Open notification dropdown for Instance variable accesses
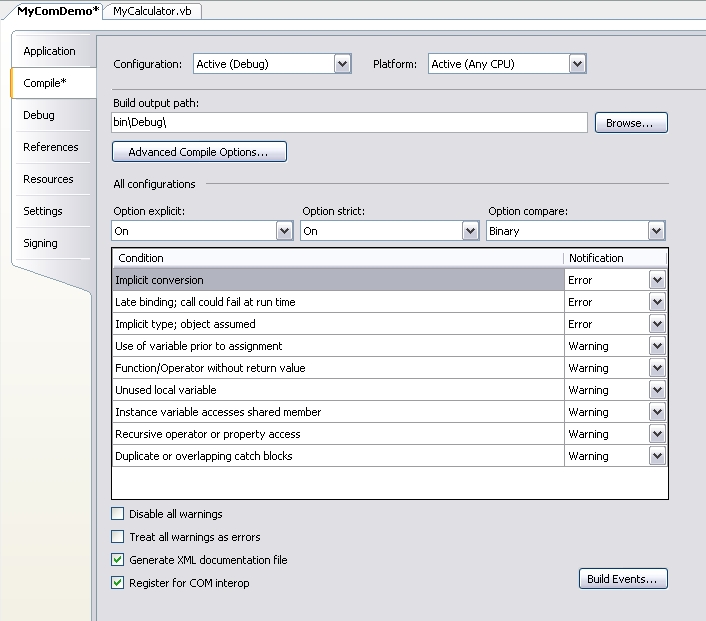Screen dimensions: 706x621 (x=657, y=412)
